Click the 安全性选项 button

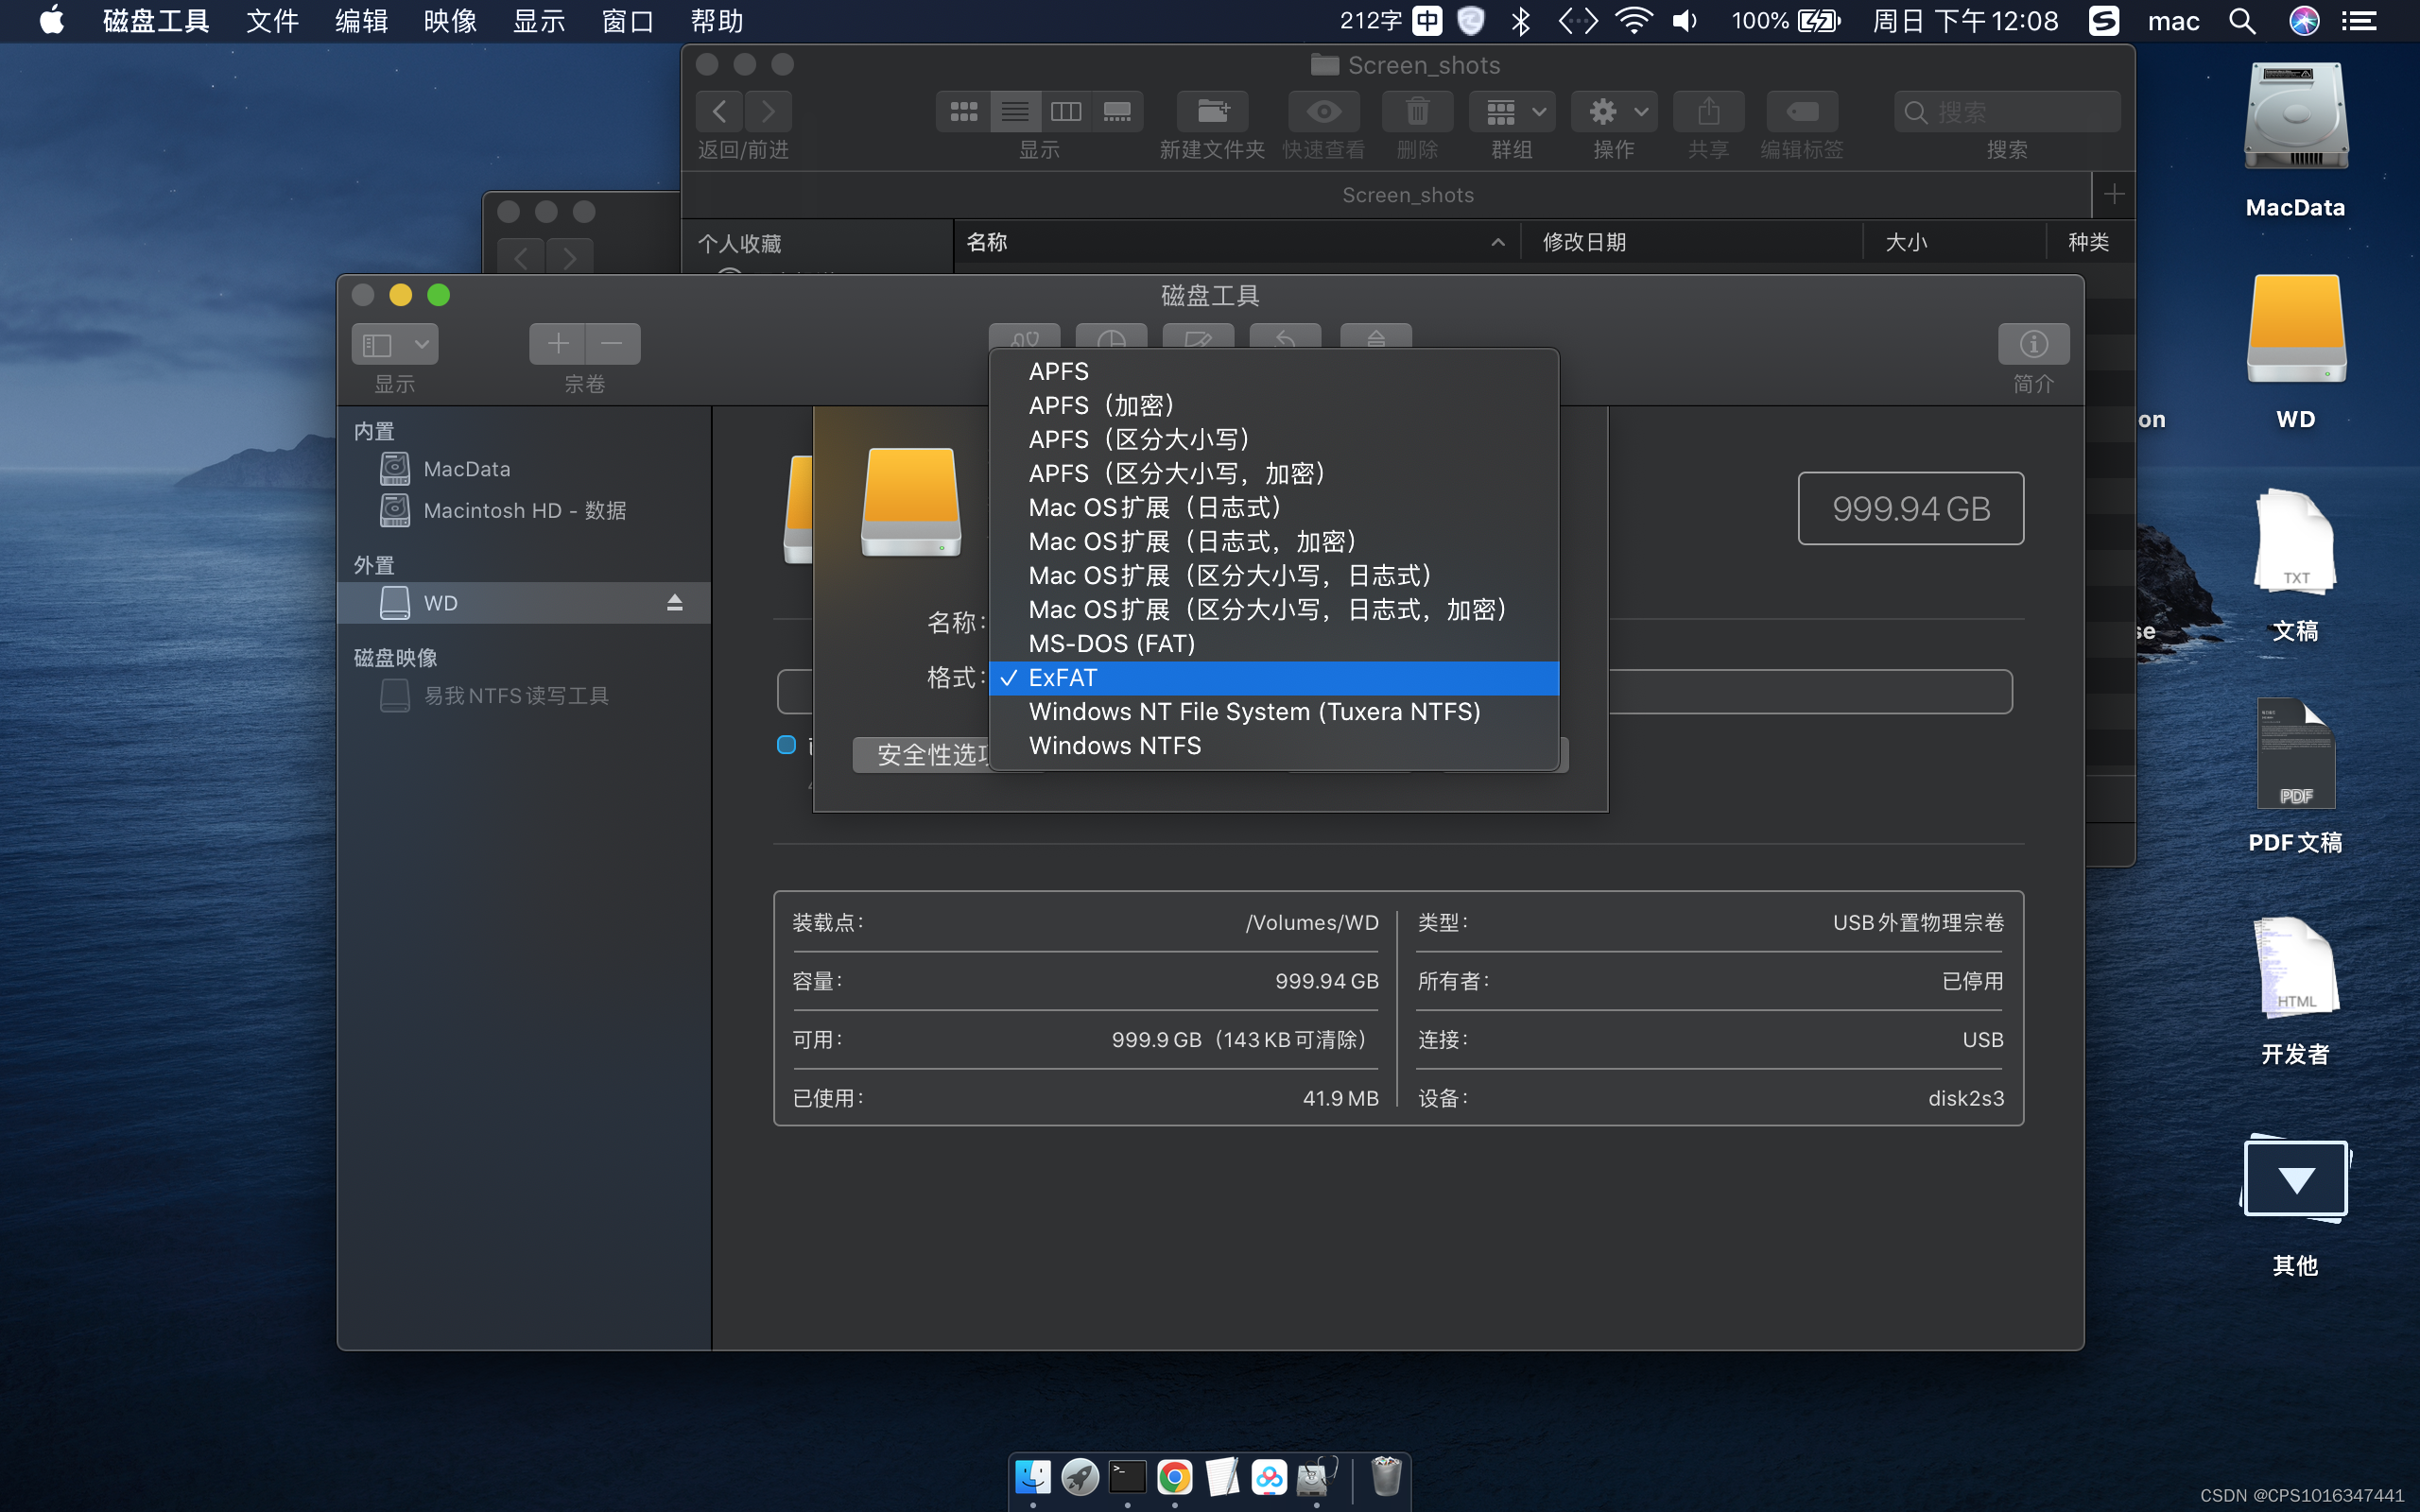click(925, 755)
